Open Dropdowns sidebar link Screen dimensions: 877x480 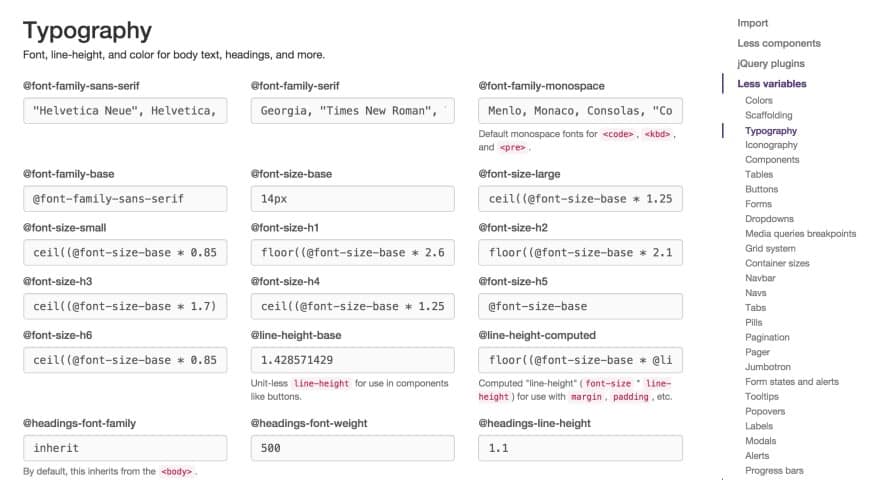pos(769,219)
